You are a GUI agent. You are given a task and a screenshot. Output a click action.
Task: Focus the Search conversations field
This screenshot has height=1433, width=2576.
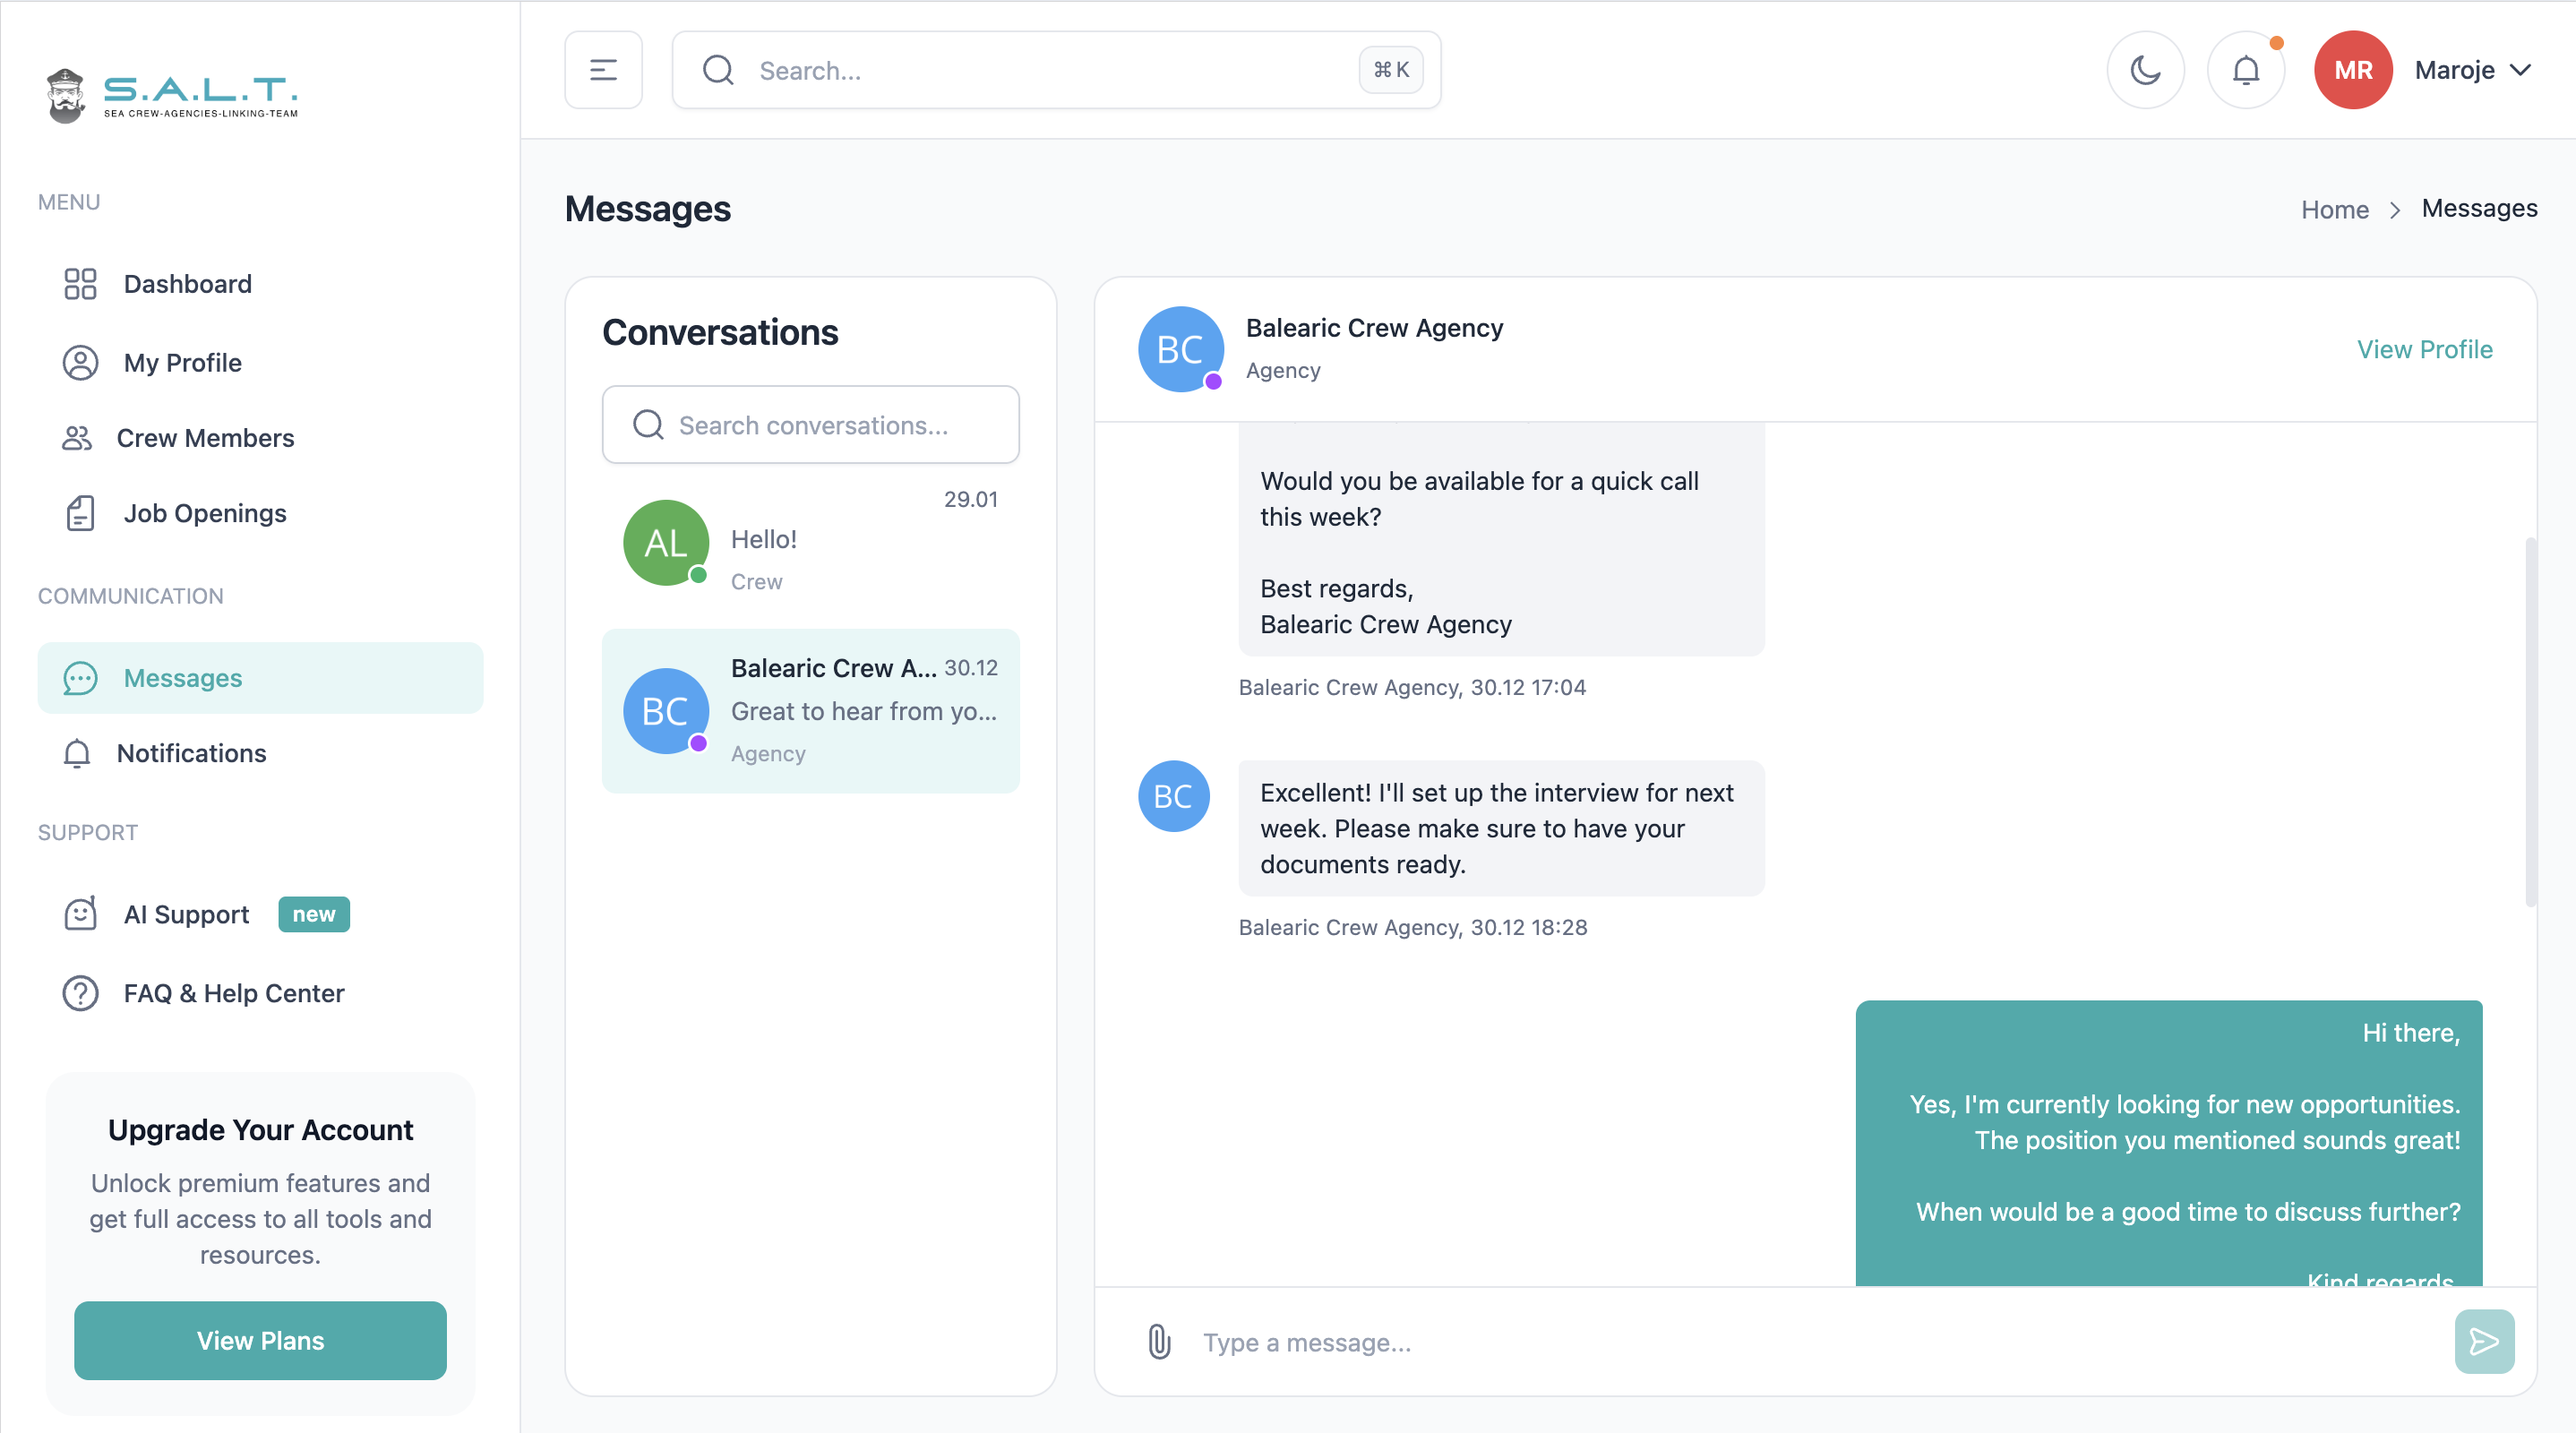(x=811, y=425)
